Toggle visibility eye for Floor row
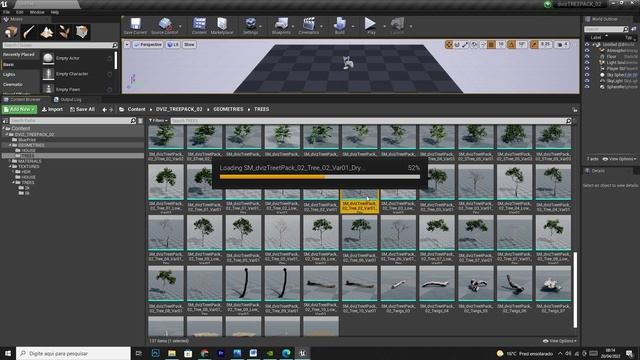Viewport: 640px width, 360px height. click(x=587, y=57)
